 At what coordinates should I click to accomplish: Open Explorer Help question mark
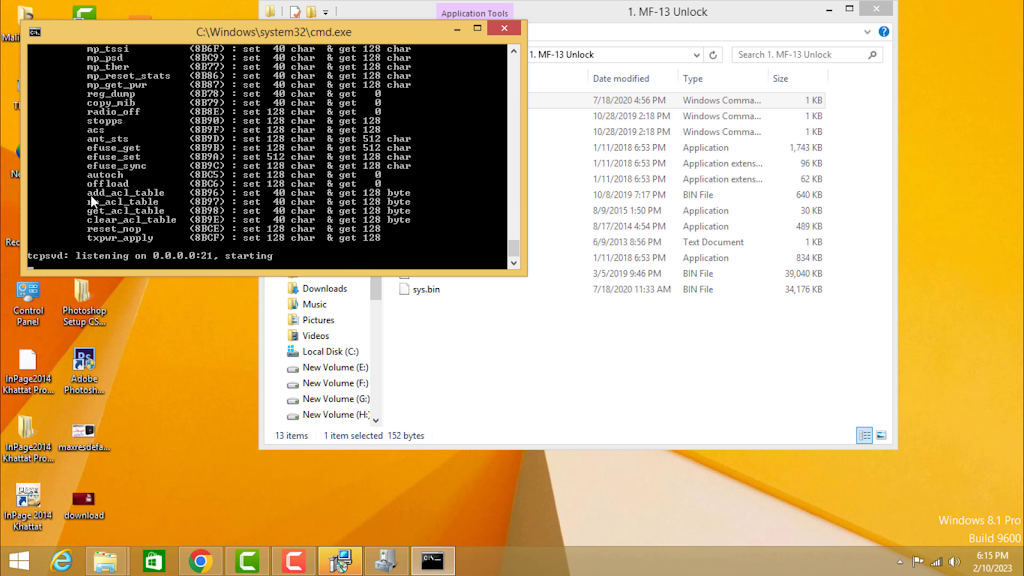pos(884,31)
